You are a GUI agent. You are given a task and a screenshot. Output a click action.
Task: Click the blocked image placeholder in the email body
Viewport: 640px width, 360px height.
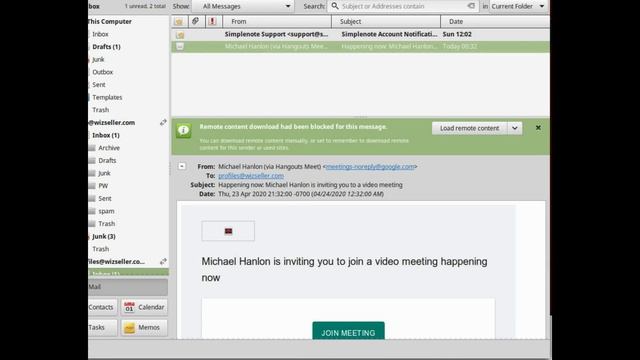pos(228,231)
